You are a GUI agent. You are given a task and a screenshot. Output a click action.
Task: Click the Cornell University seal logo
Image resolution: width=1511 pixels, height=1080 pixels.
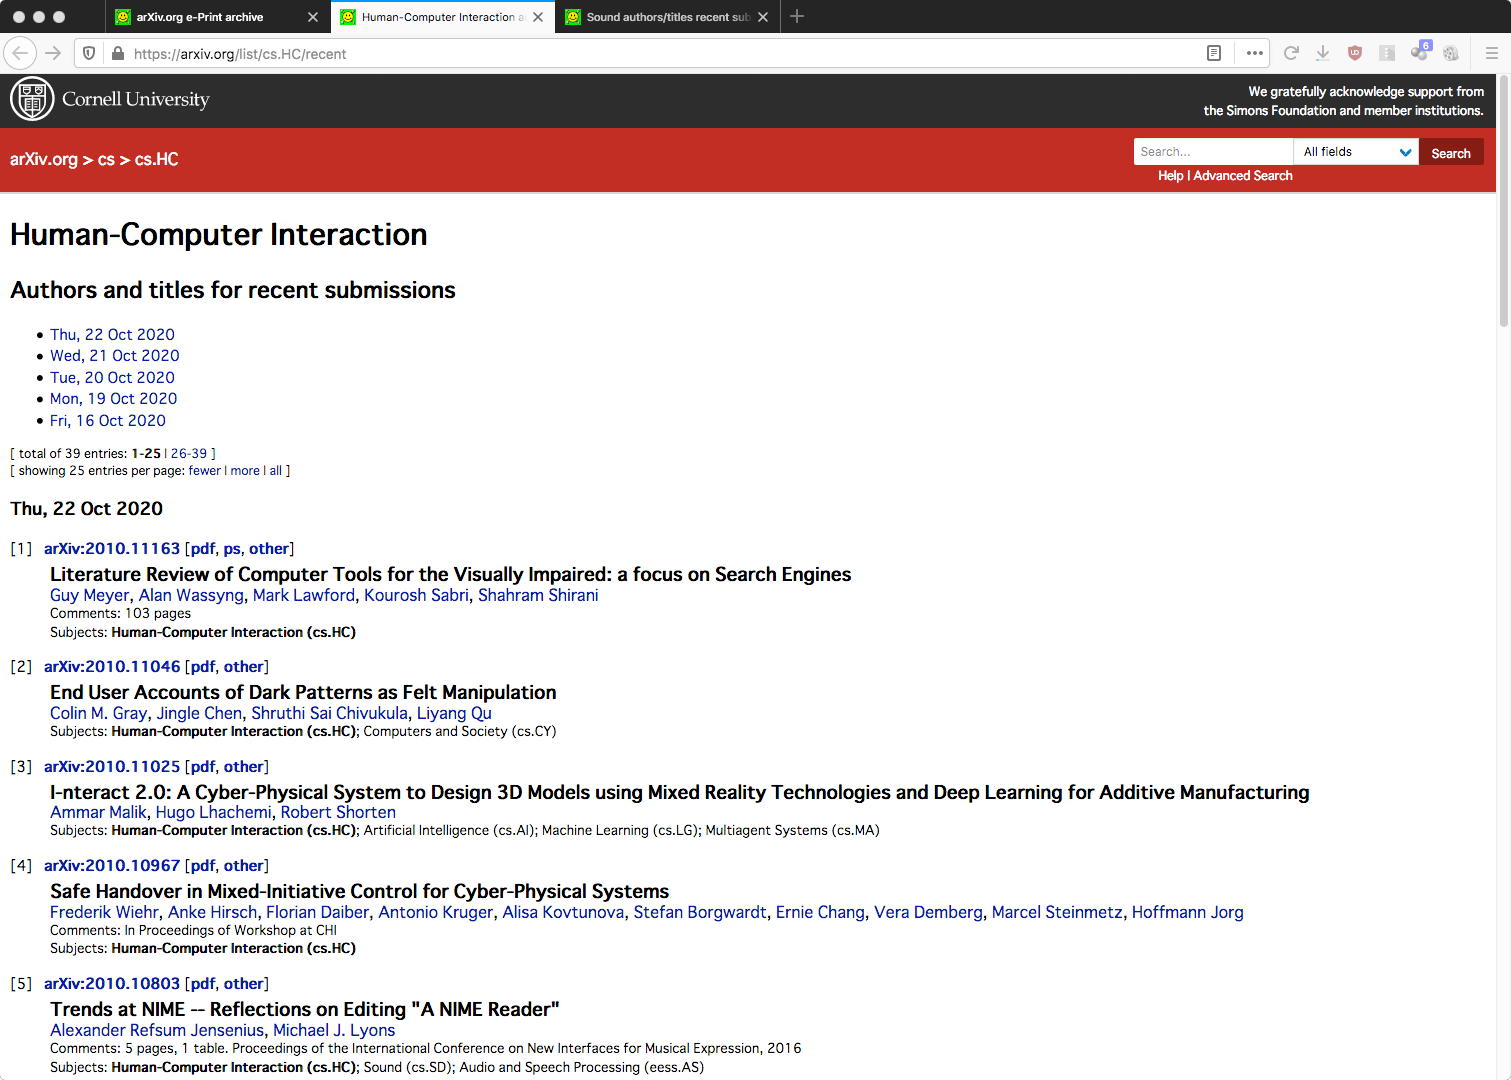point(32,99)
